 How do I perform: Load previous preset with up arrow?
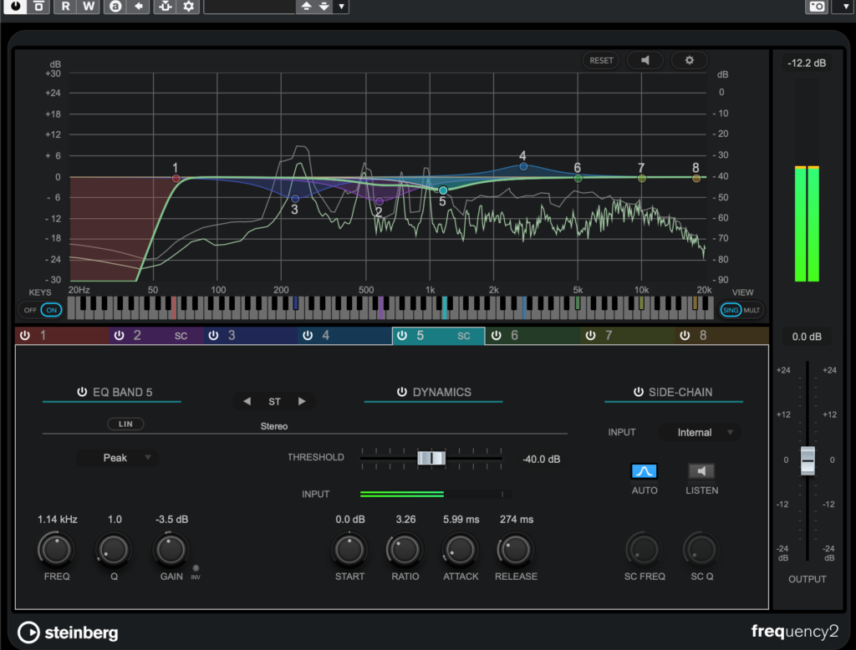[x=306, y=7]
